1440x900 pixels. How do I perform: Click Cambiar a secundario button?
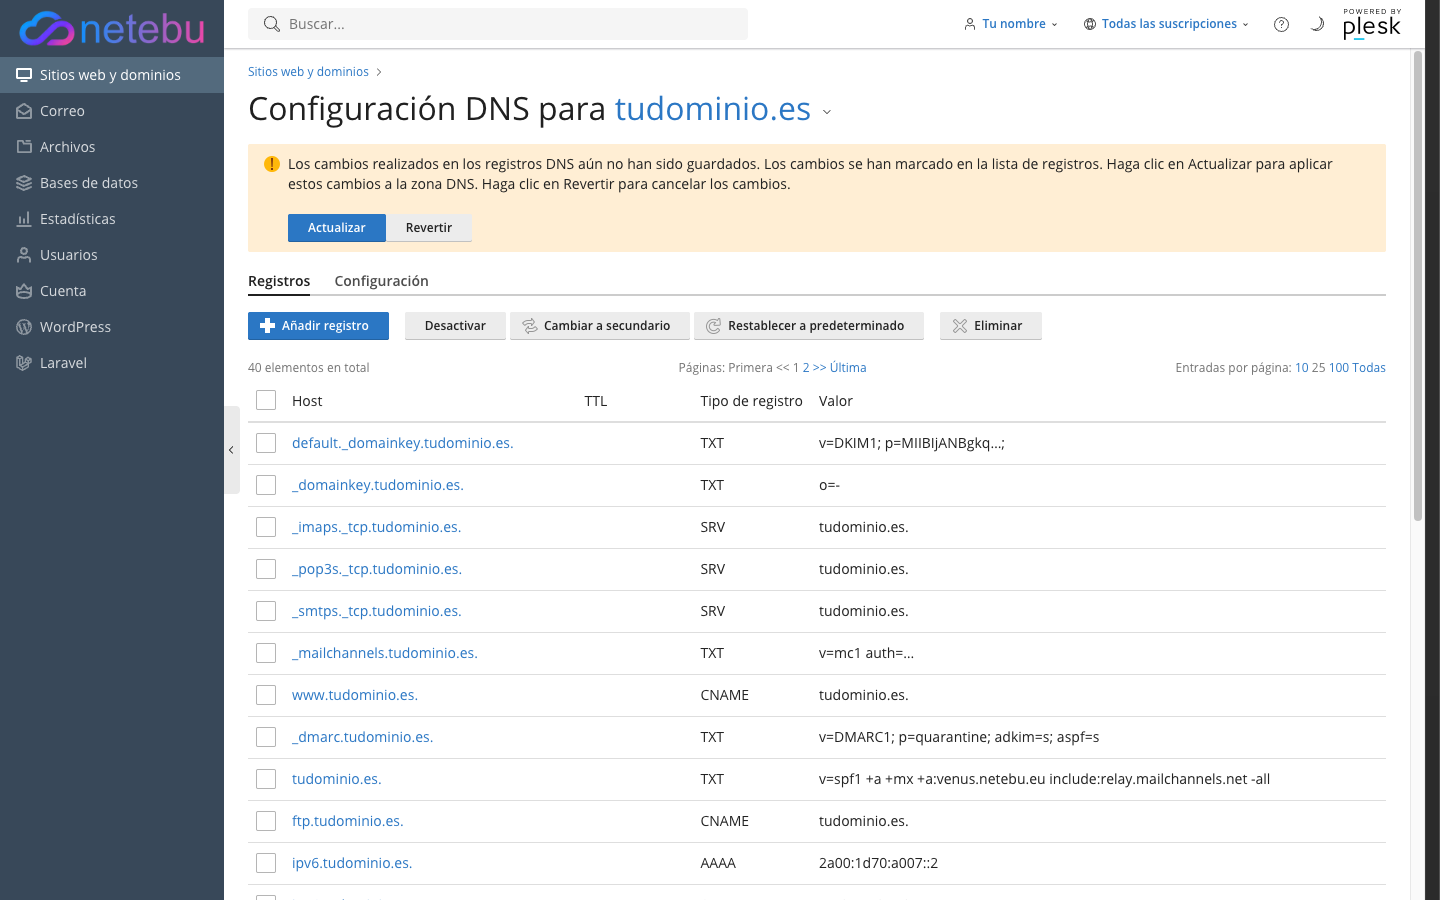(600, 326)
